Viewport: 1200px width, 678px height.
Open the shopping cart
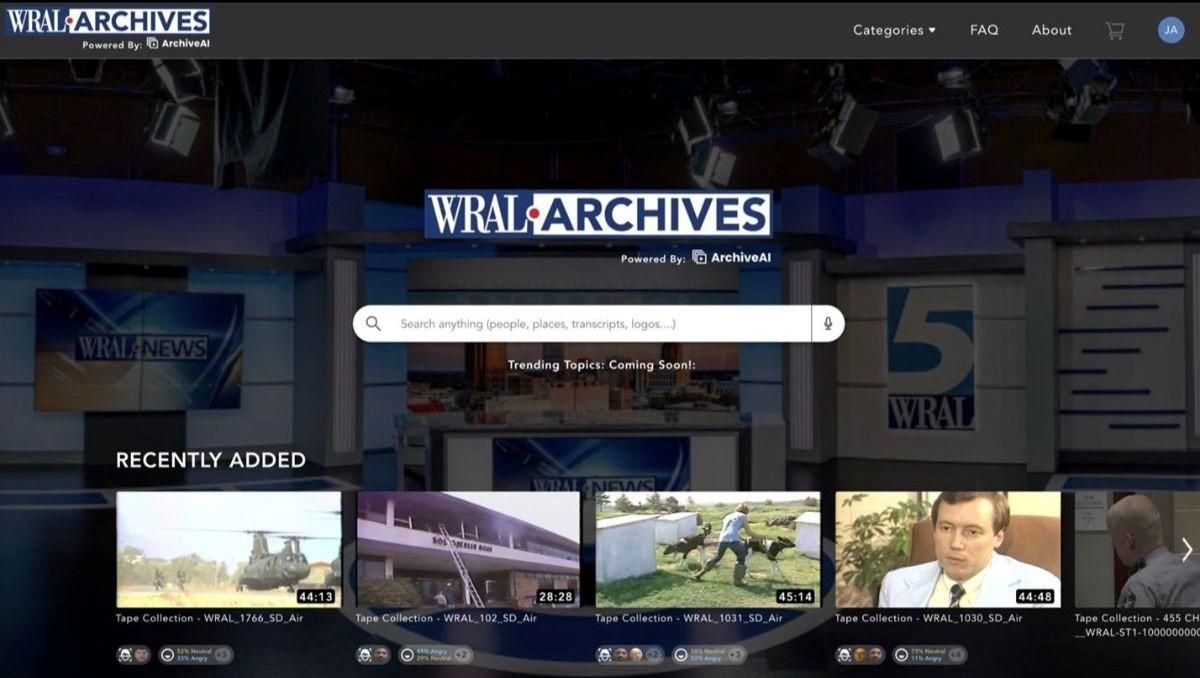tap(1114, 30)
